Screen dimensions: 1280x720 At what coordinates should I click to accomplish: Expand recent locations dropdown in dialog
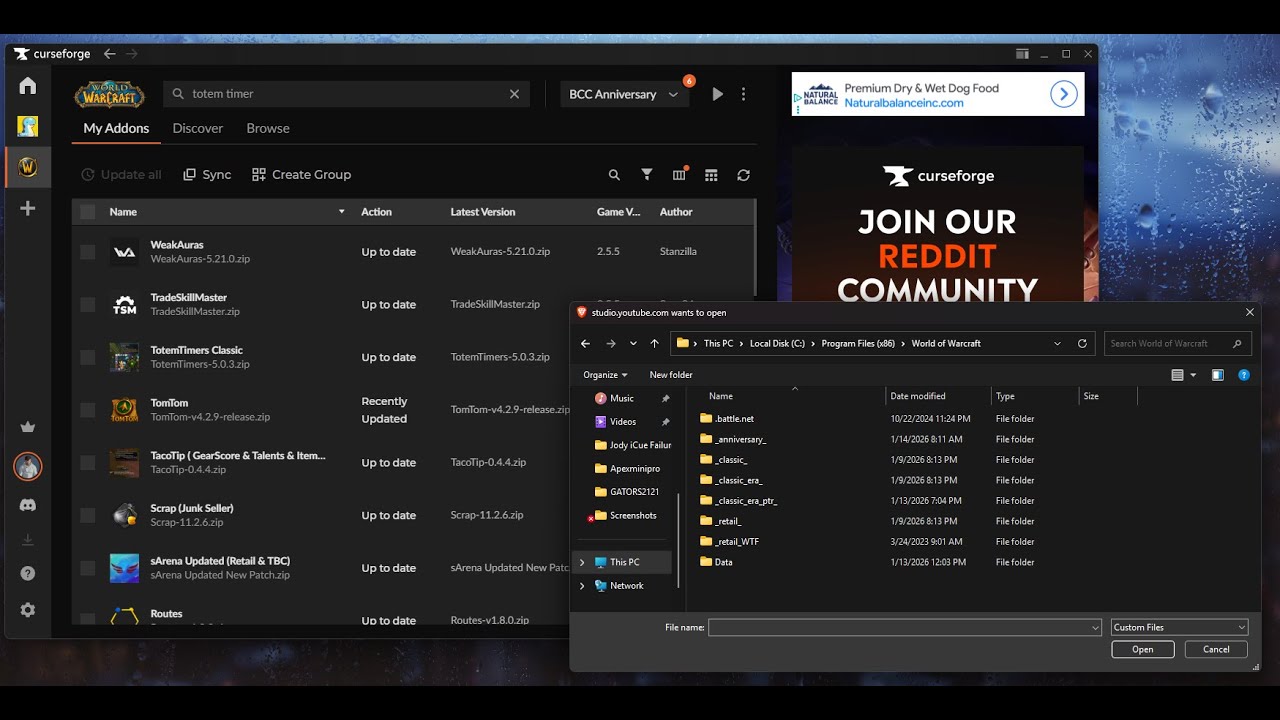point(633,343)
